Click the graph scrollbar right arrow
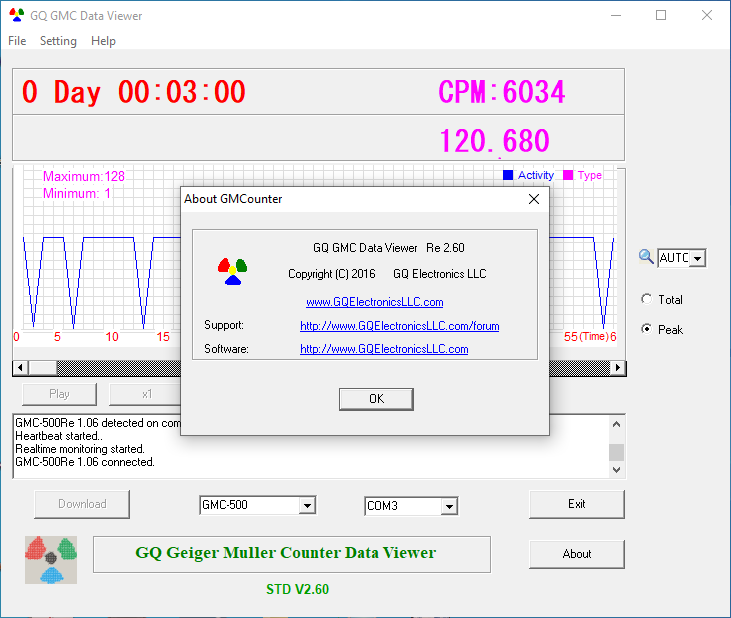The image size is (731, 618). tap(618, 368)
